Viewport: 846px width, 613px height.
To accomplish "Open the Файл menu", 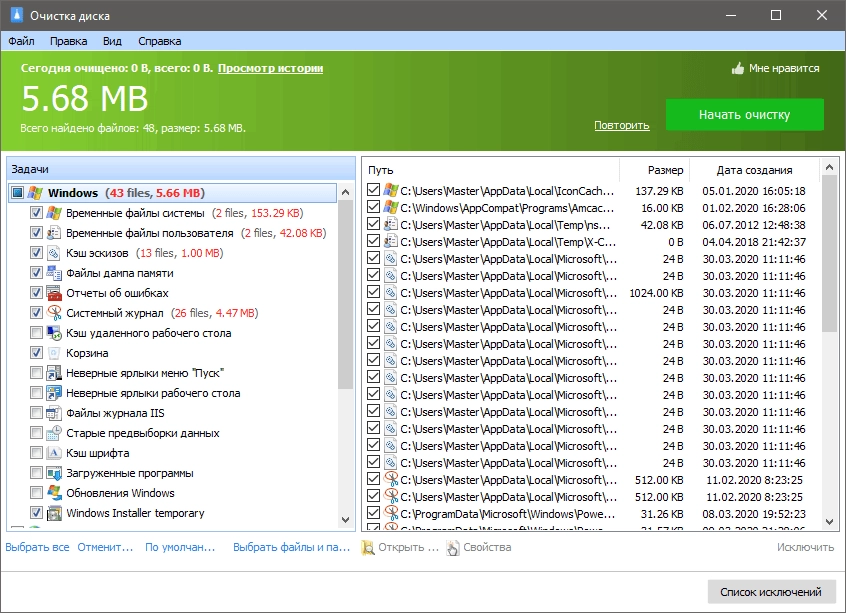I will tap(21, 41).
